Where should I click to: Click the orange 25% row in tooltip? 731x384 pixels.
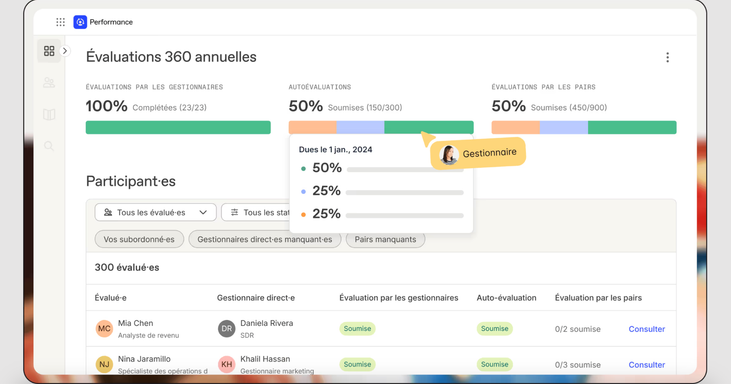(x=381, y=214)
